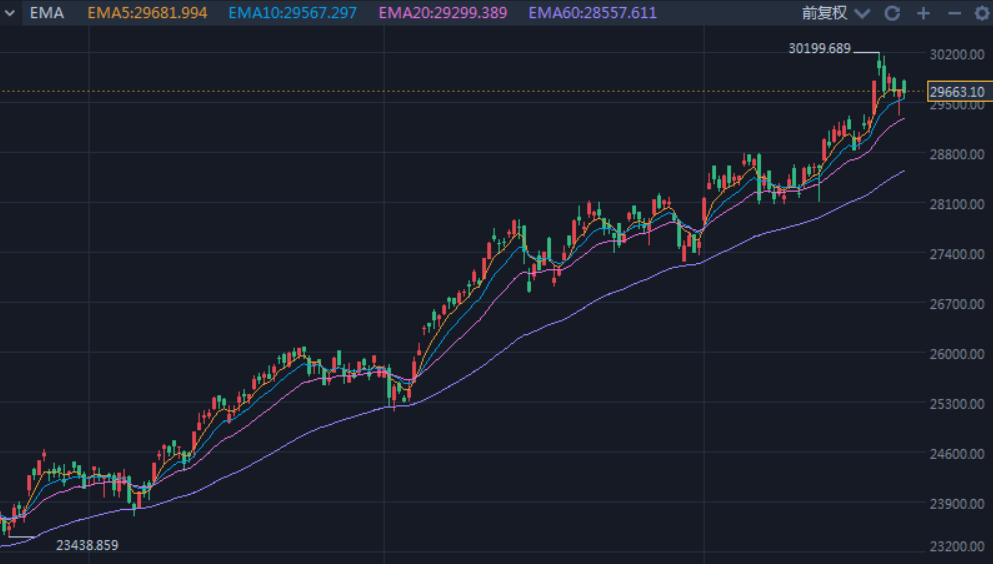Click the 30200.00 price axis label
The width and height of the screenshot is (993, 564).
[x=957, y=54]
